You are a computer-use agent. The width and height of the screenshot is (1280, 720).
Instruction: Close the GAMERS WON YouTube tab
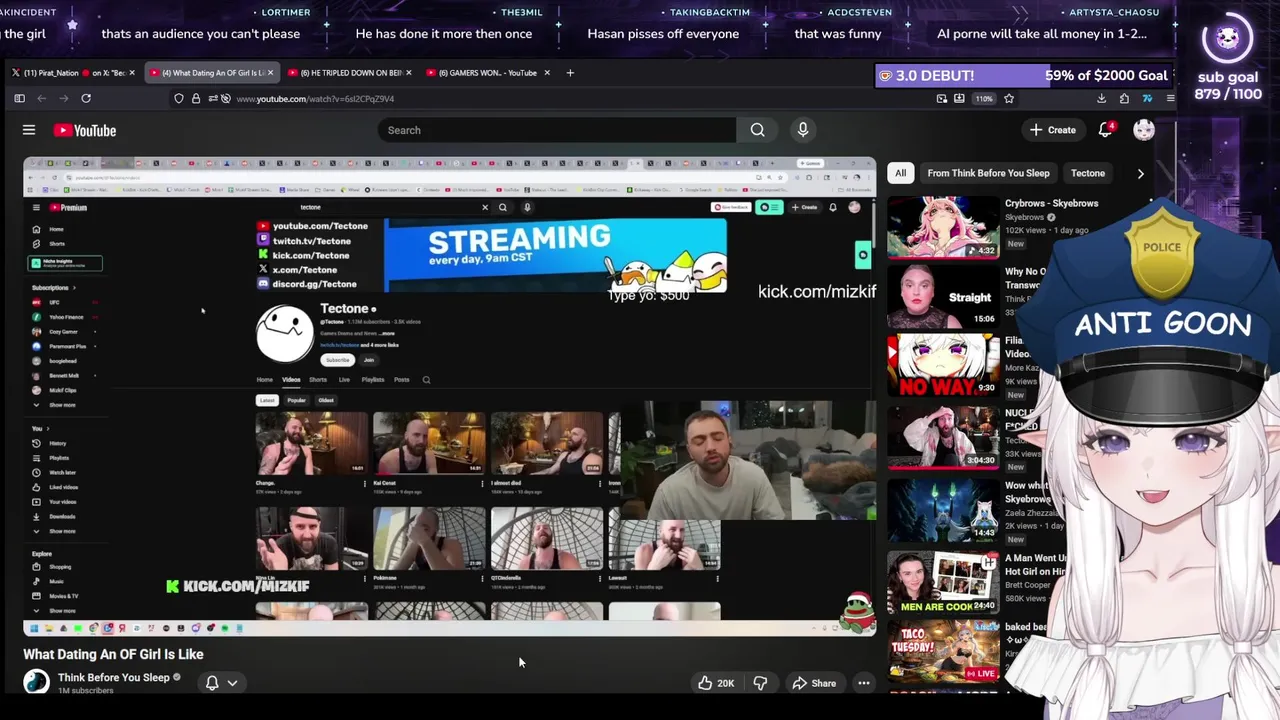547,73
